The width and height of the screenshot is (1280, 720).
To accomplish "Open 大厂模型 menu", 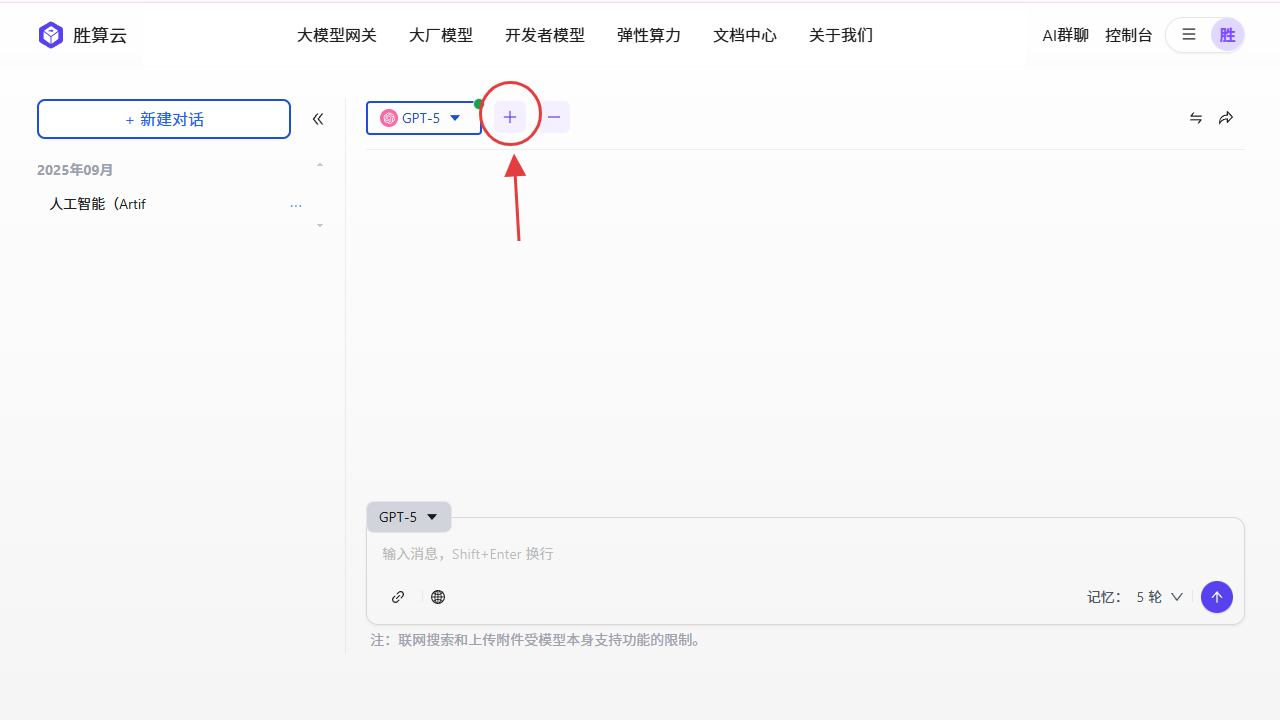I will point(441,35).
